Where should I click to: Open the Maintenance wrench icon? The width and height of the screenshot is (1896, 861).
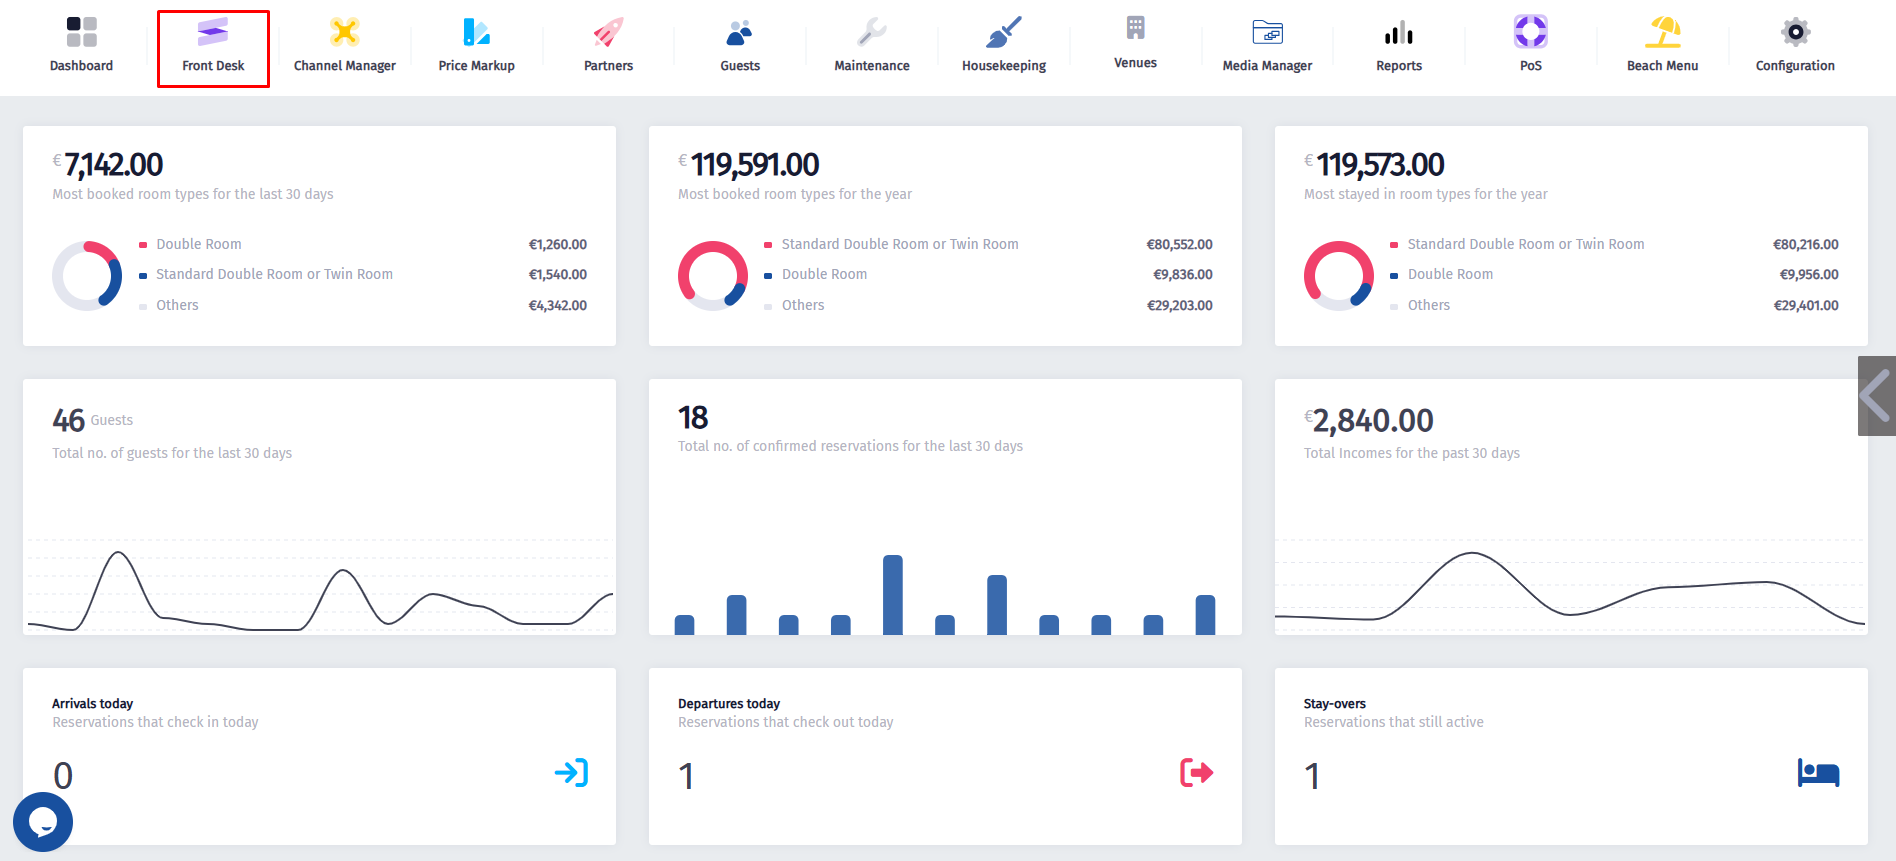tap(872, 32)
